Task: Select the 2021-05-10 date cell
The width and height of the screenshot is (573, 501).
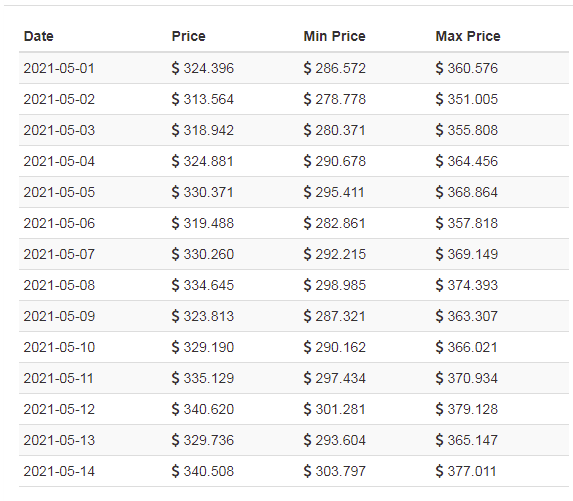Action: click(x=59, y=347)
